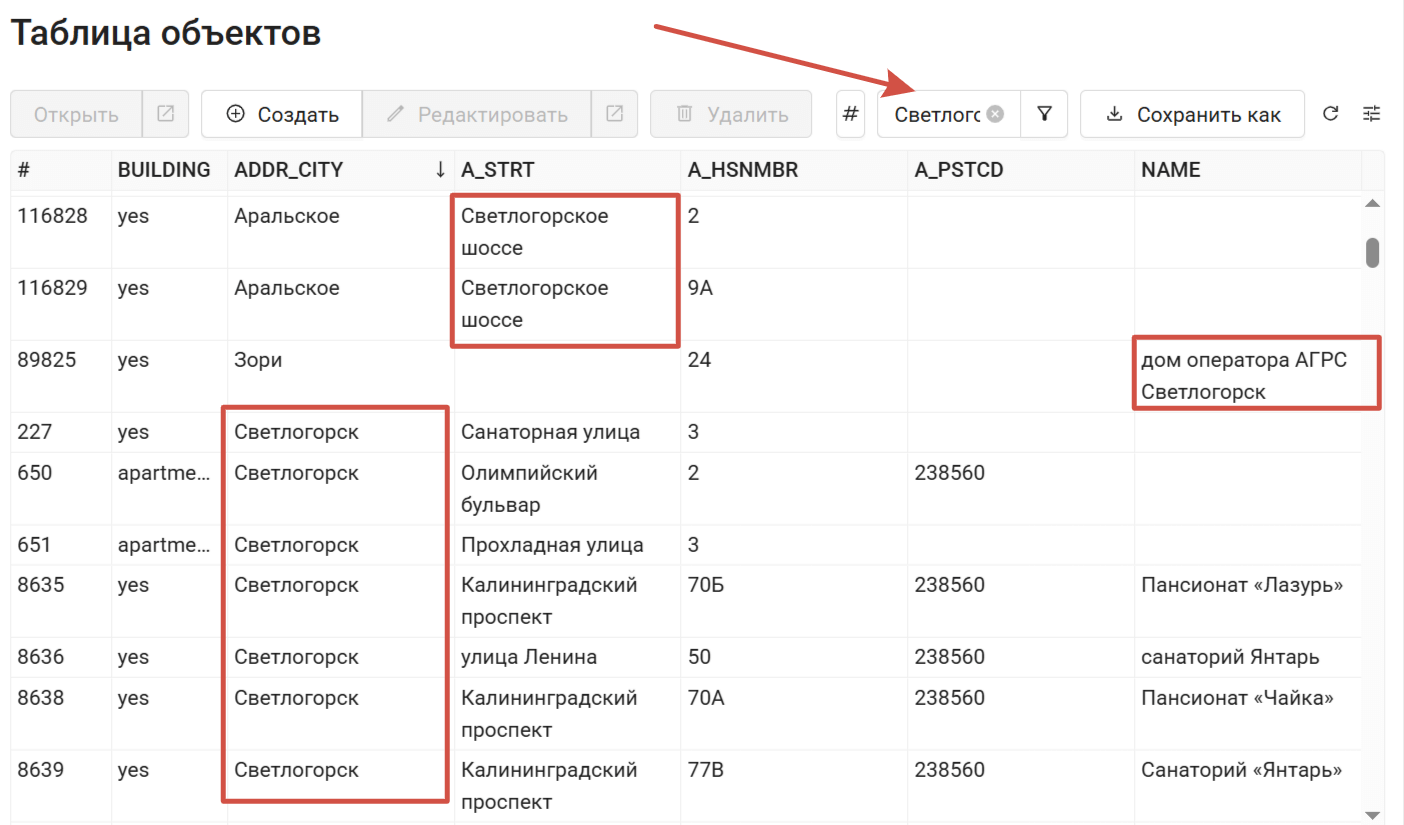Screen dimensions: 1404x825
Task: Click the filter funnel icon
Action: [1044, 114]
